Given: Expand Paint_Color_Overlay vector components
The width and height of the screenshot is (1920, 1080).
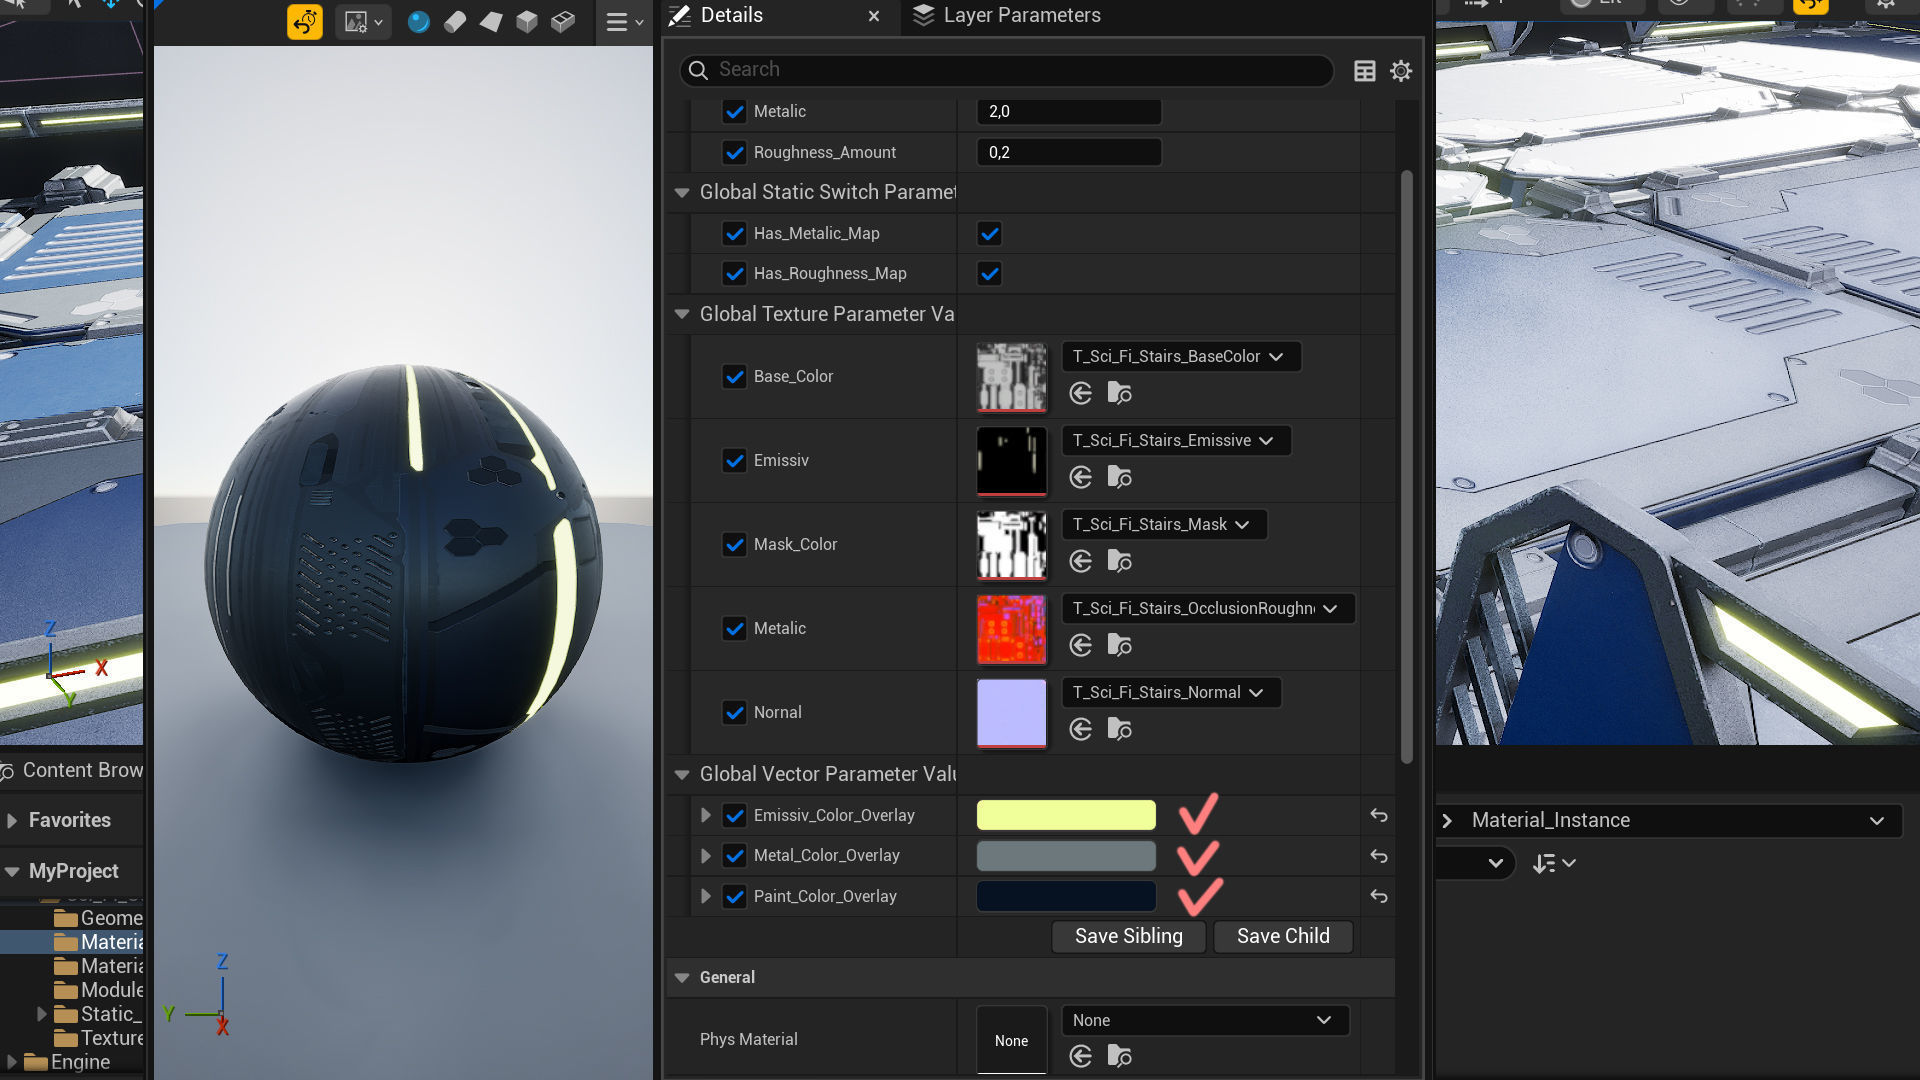Looking at the screenshot, I should pos(705,897).
